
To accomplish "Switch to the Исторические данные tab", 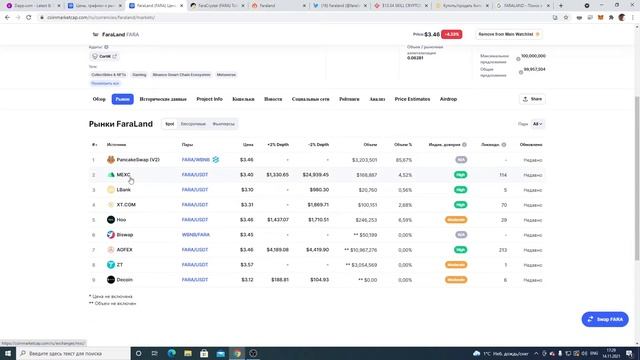I will click(x=163, y=99).
